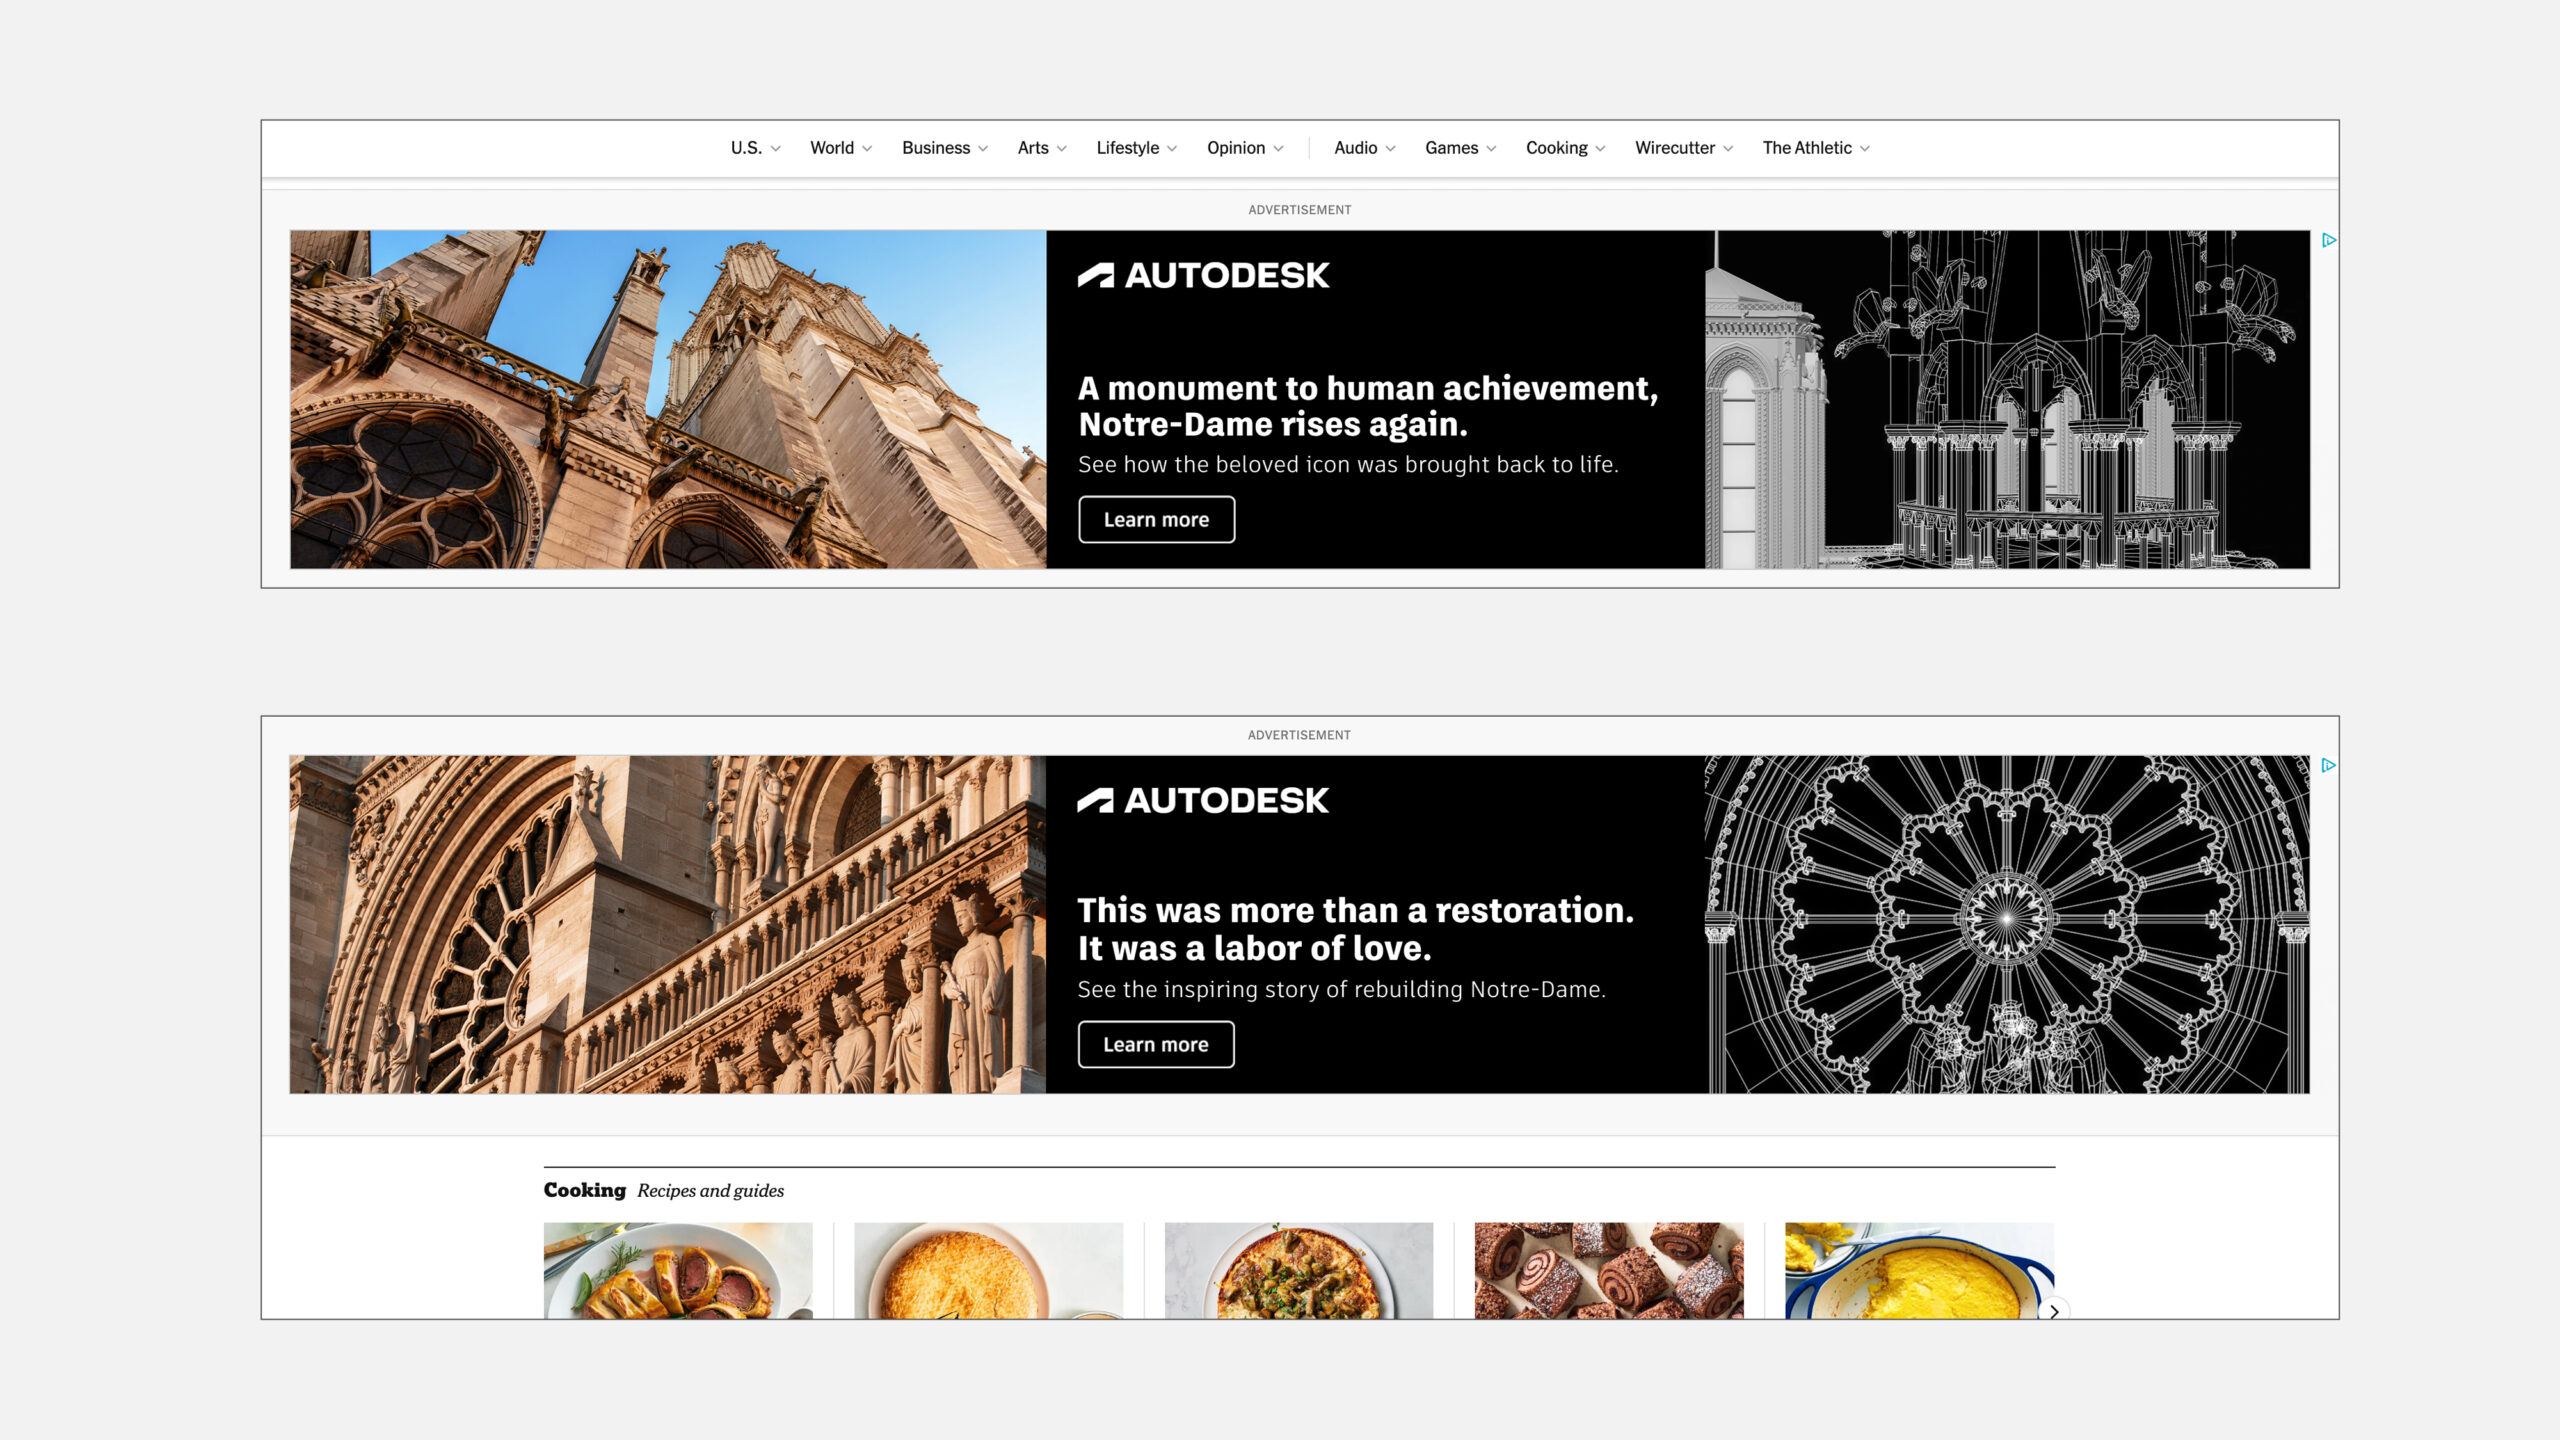Click Learn more in the Notre-Dame rises again ad
The image size is (2560, 1440).
click(1156, 519)
